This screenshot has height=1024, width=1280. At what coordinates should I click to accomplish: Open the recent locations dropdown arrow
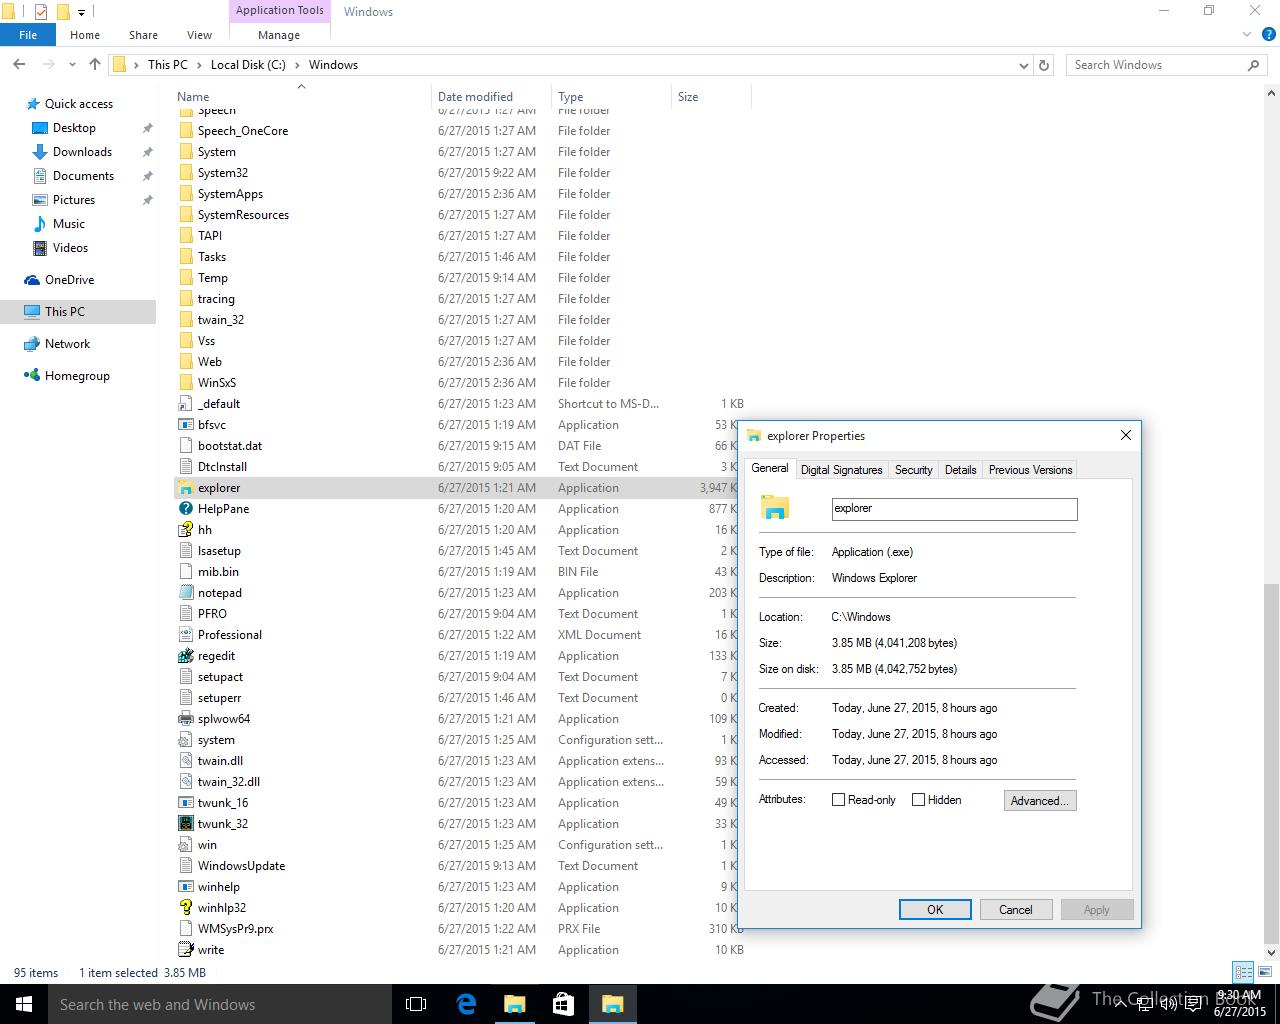tap(73, 65)
